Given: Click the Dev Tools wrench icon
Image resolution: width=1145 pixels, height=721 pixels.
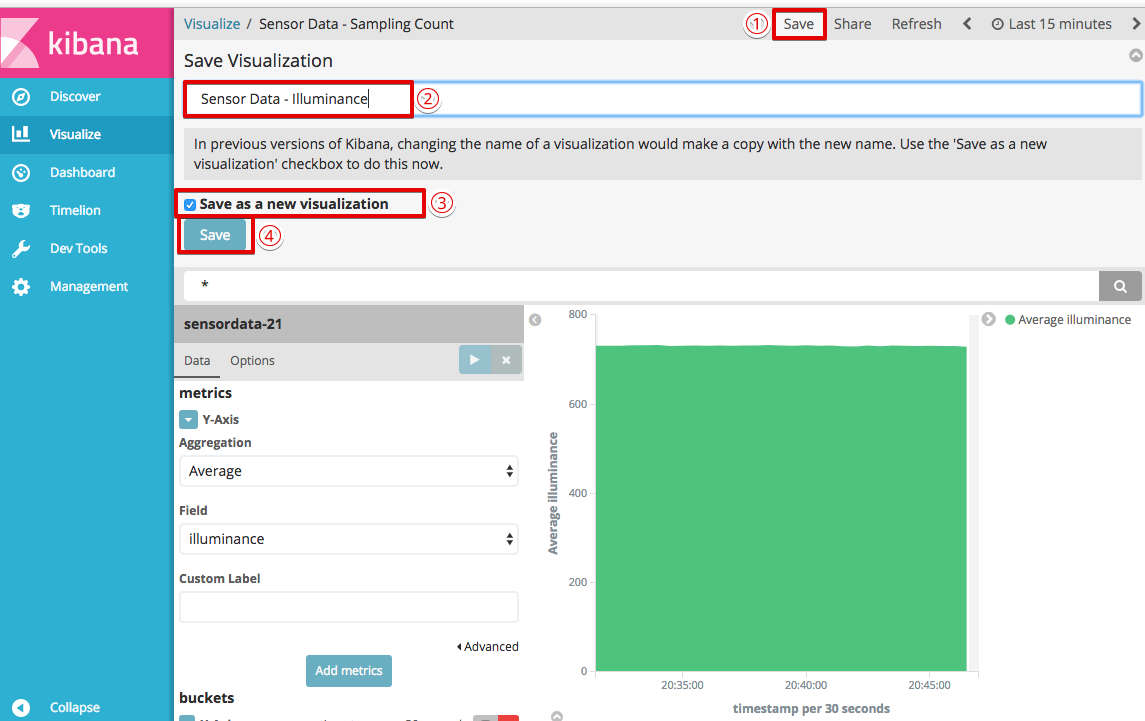Looking at the screenshot, I should [x=21, y=248].
